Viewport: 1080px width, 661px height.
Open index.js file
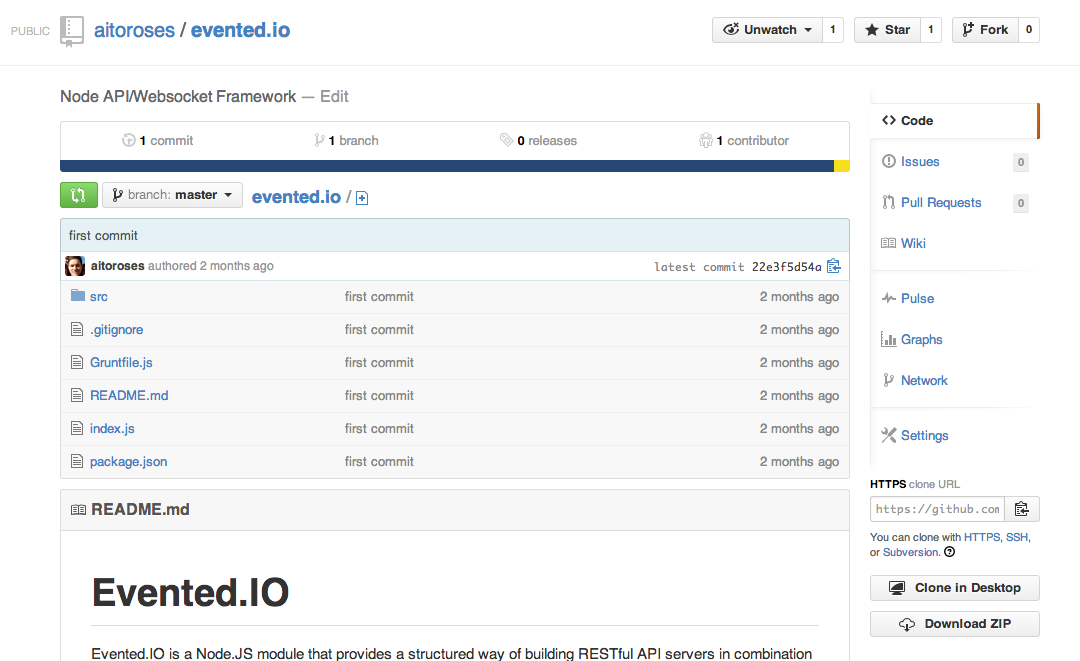coord(112,429)
